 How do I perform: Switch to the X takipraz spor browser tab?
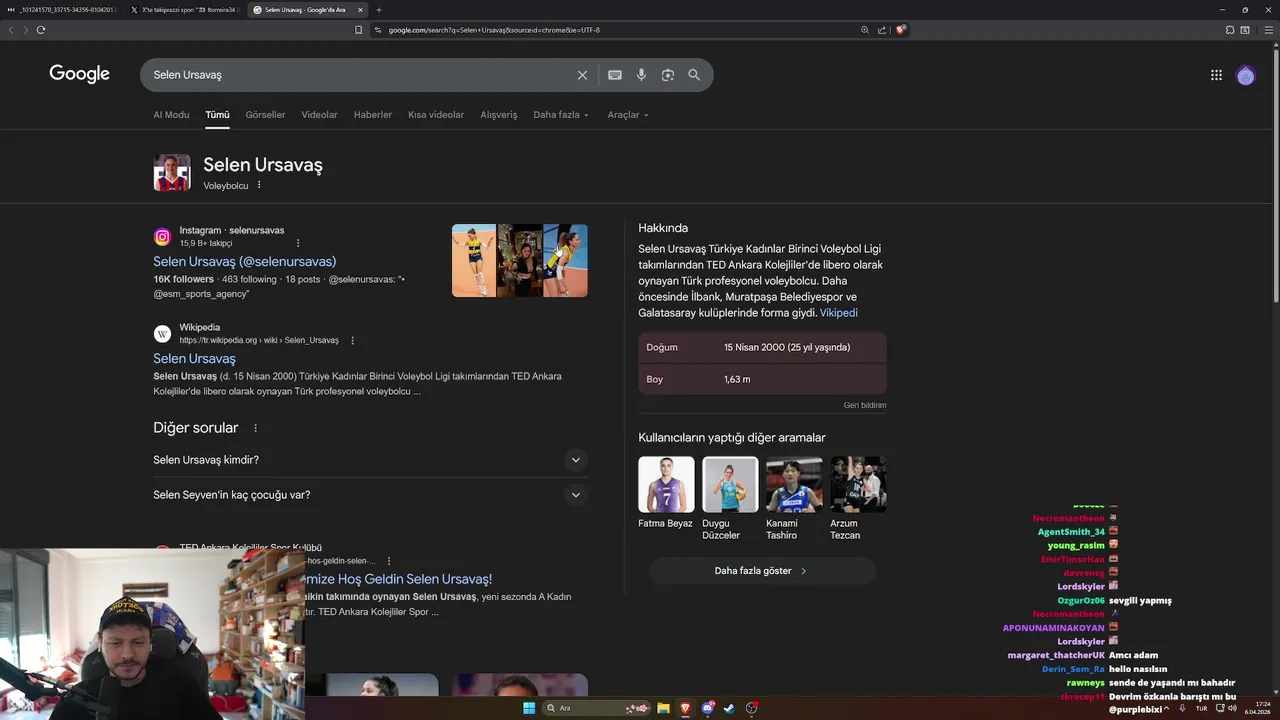coord(185,10)
